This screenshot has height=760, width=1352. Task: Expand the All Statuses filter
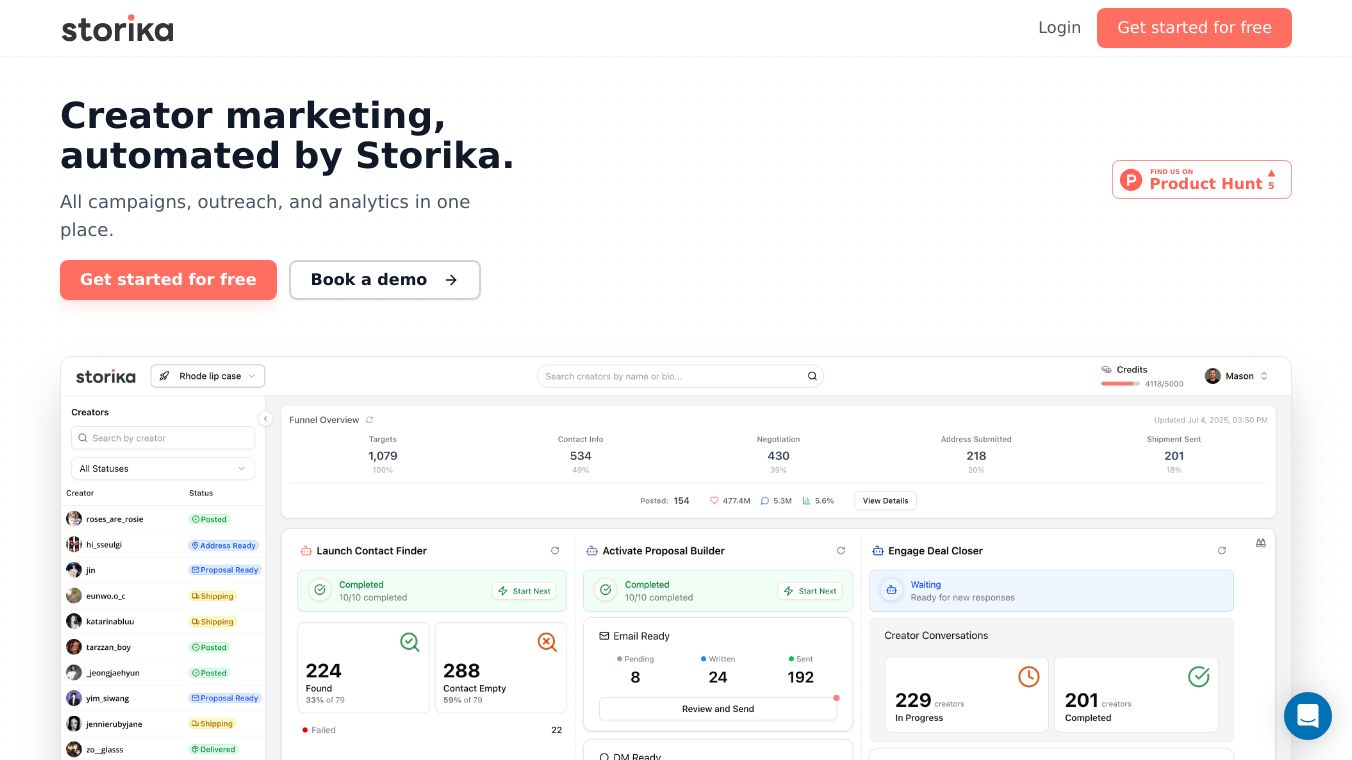[x=163, y=468]
